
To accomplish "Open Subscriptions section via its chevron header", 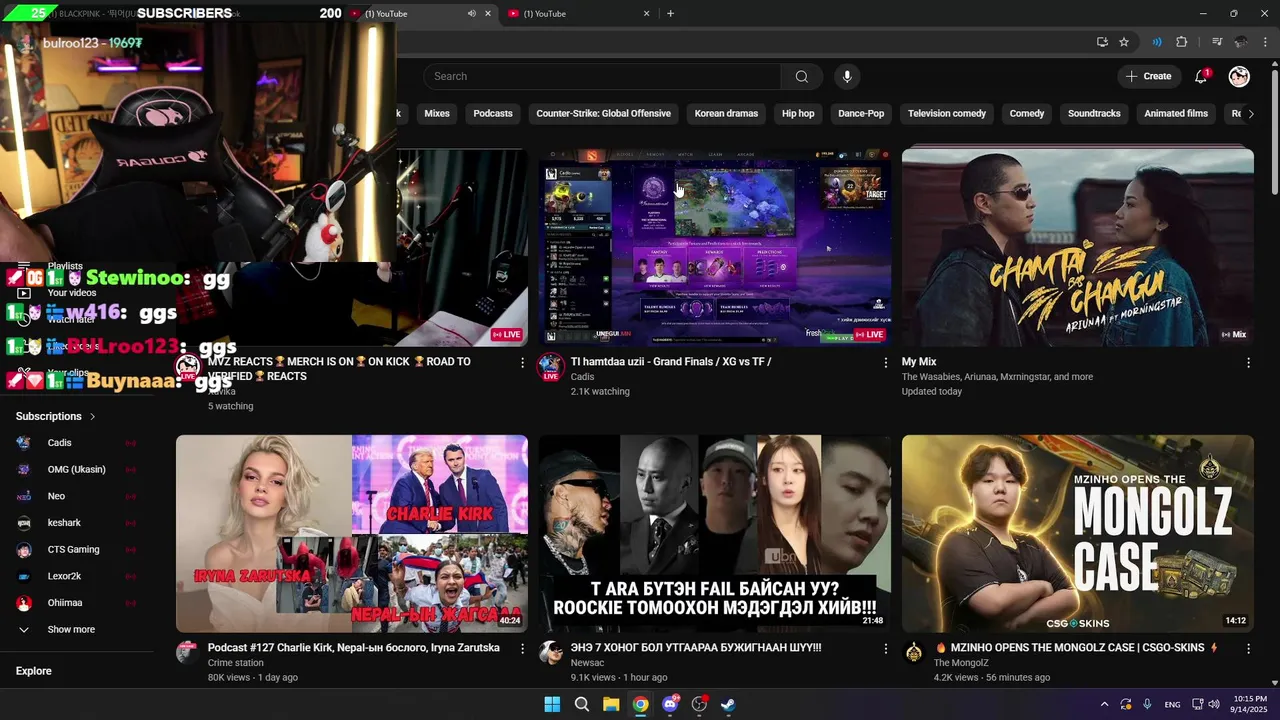I will click(x=56, y=416).
